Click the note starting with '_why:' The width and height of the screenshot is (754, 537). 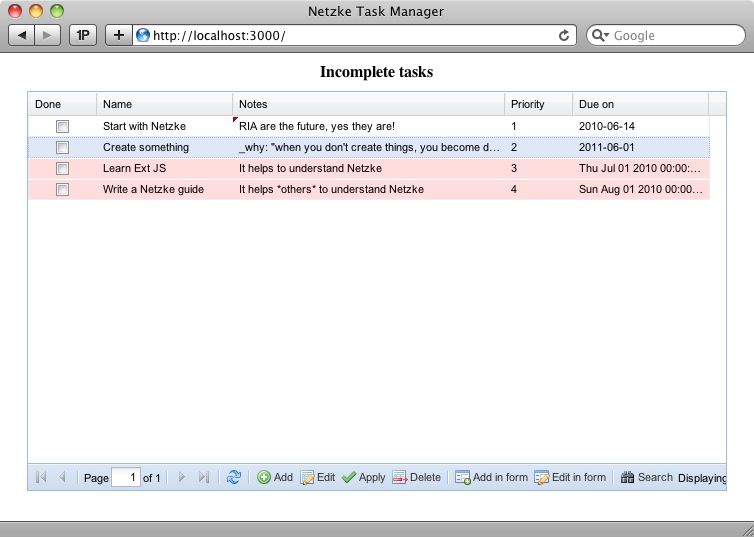pyautogui.click(x=369, y=147)
